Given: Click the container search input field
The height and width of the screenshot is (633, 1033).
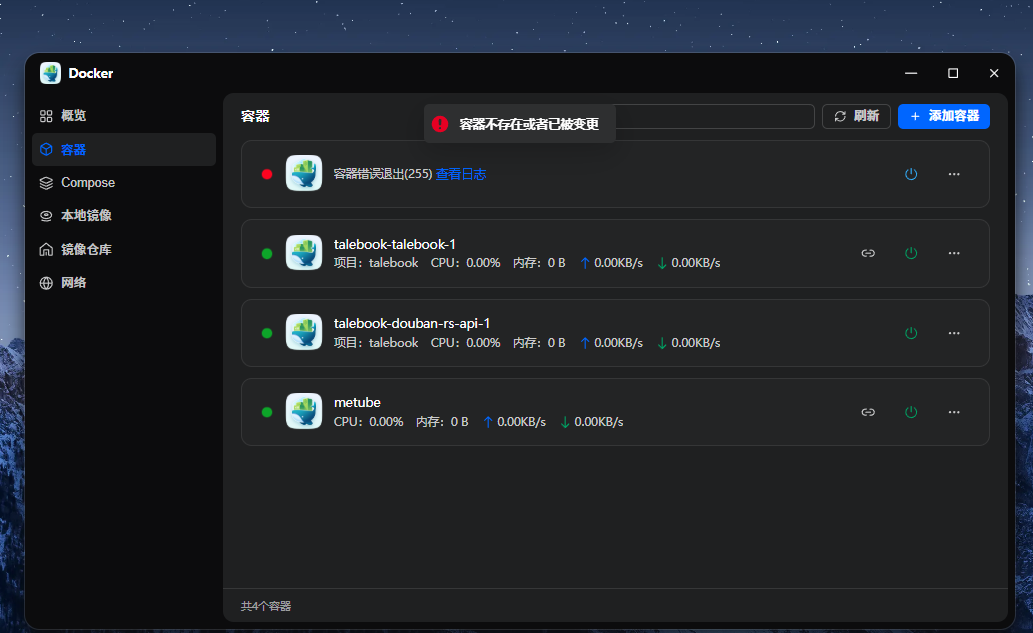Looking at the screenshot, I should pos(720,116).
